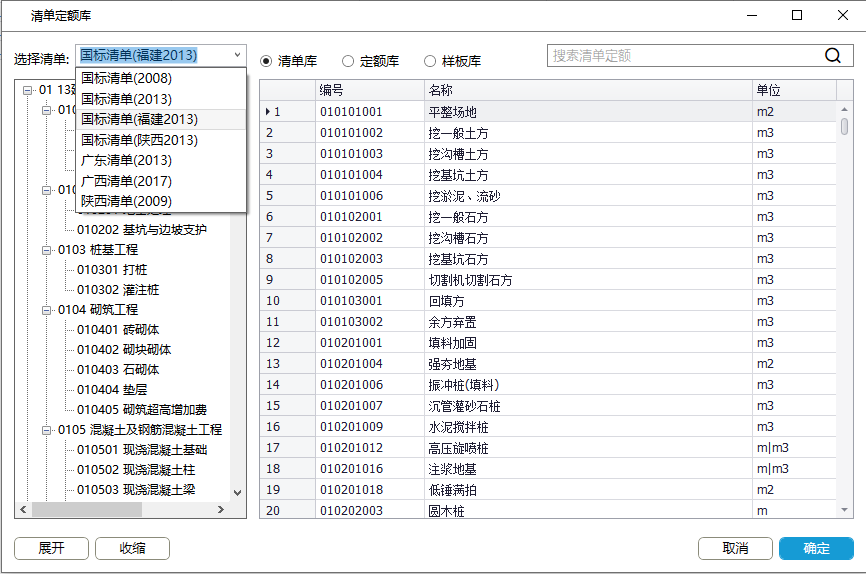Choose 国标清单(福建2013) in the dropdown list
This screenshot has height=574, width=866.
(161, 119)
